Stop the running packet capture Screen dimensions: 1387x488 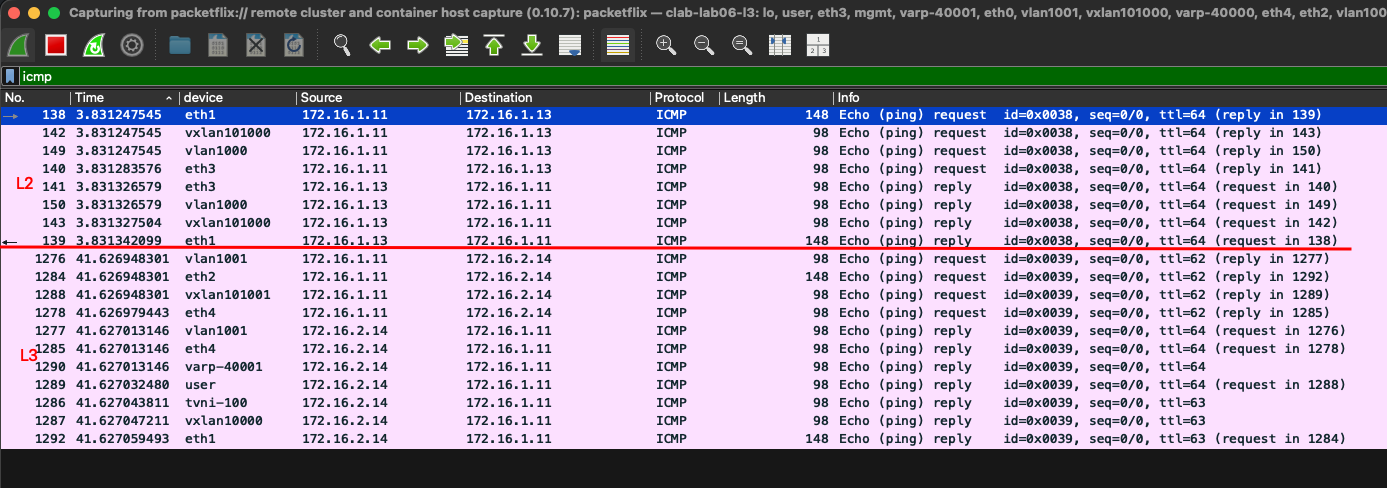tap(56, 45)
